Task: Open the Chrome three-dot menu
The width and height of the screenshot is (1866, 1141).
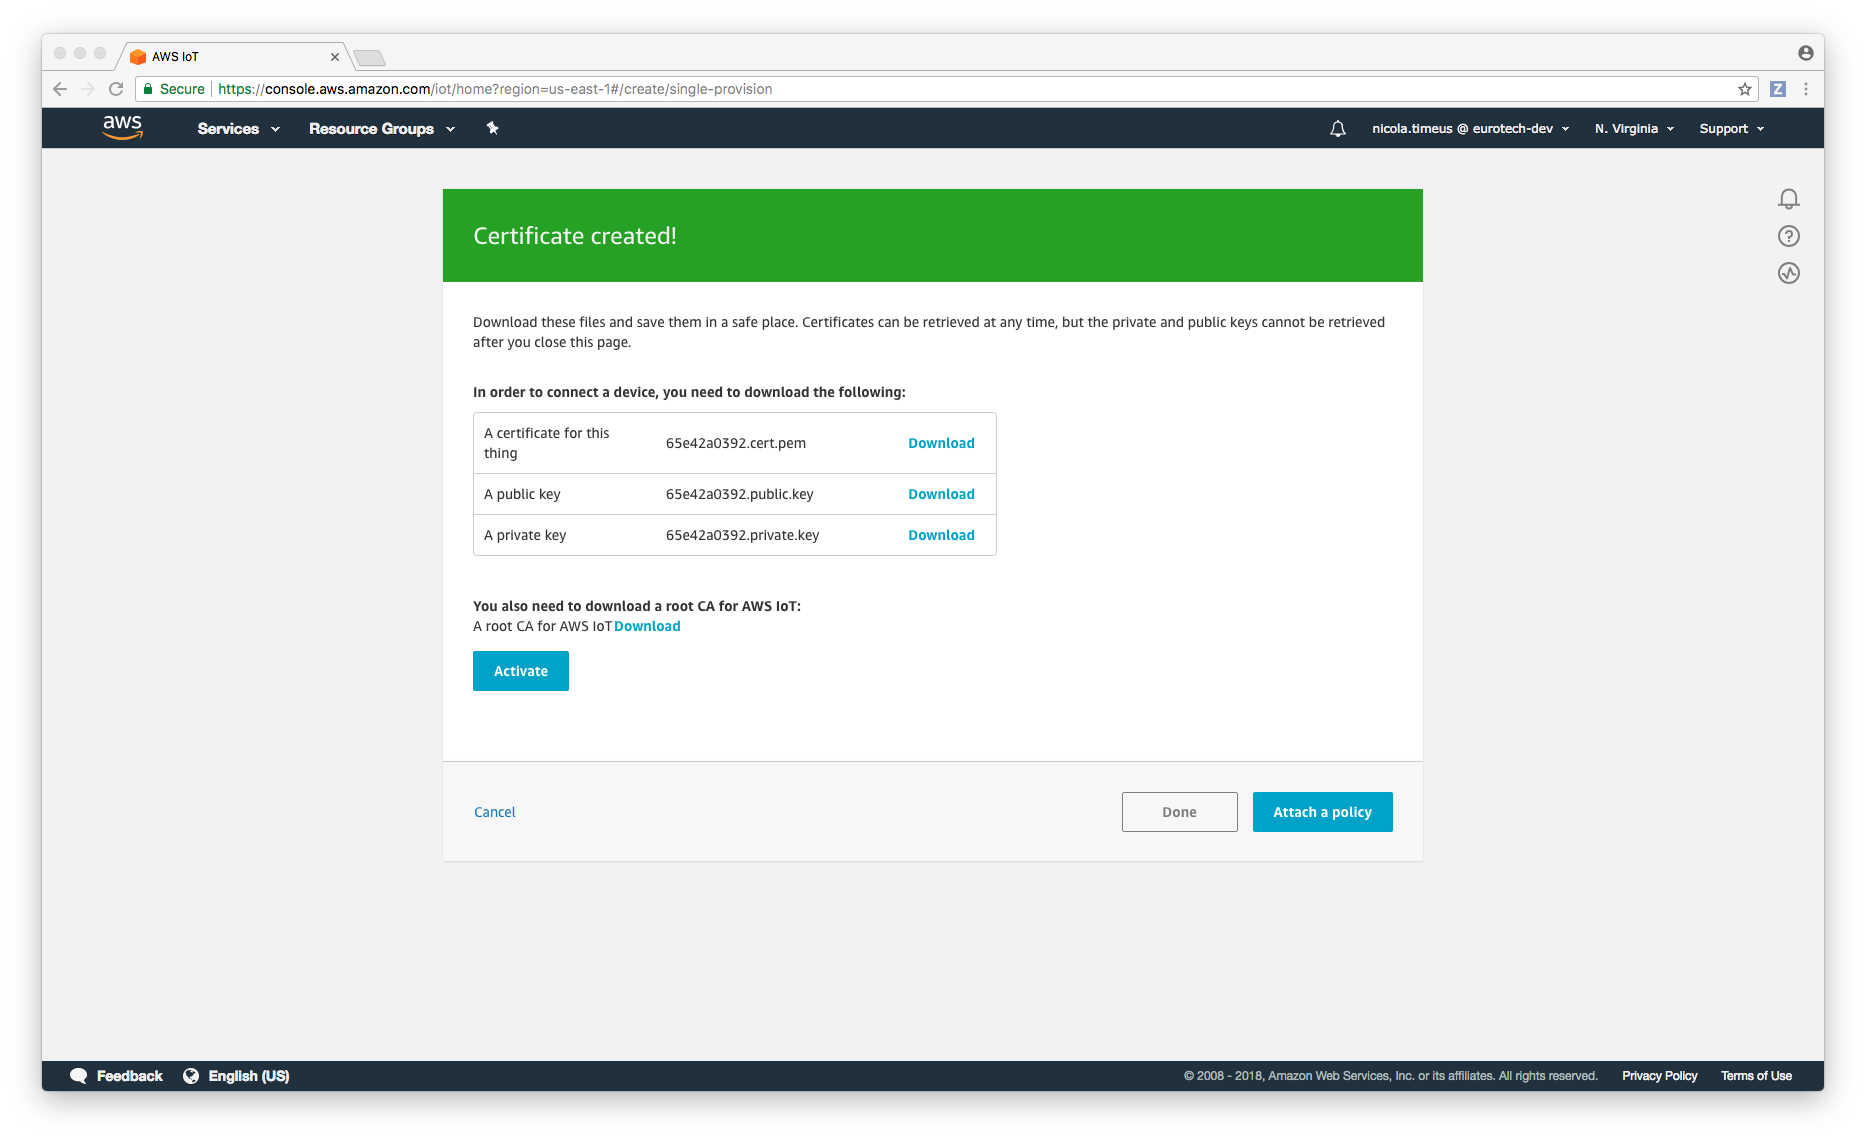Action: [1806, 89]
